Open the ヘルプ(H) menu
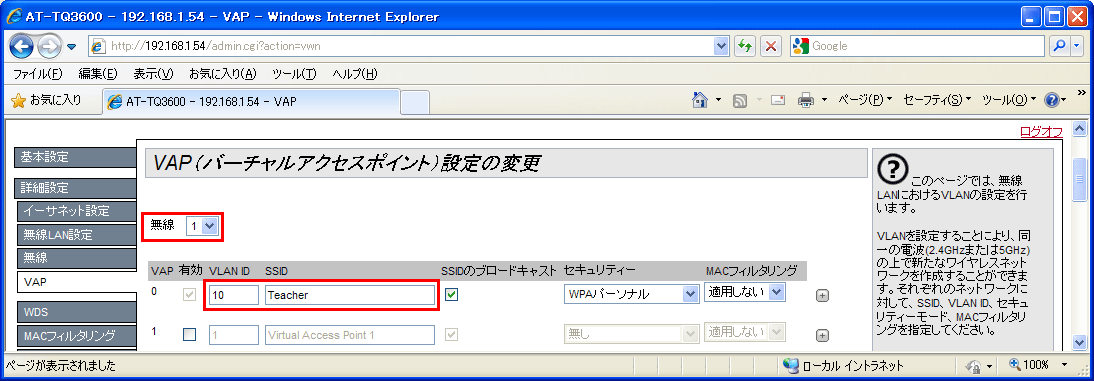The image size is (1094, 381). (x=354, y=74)
